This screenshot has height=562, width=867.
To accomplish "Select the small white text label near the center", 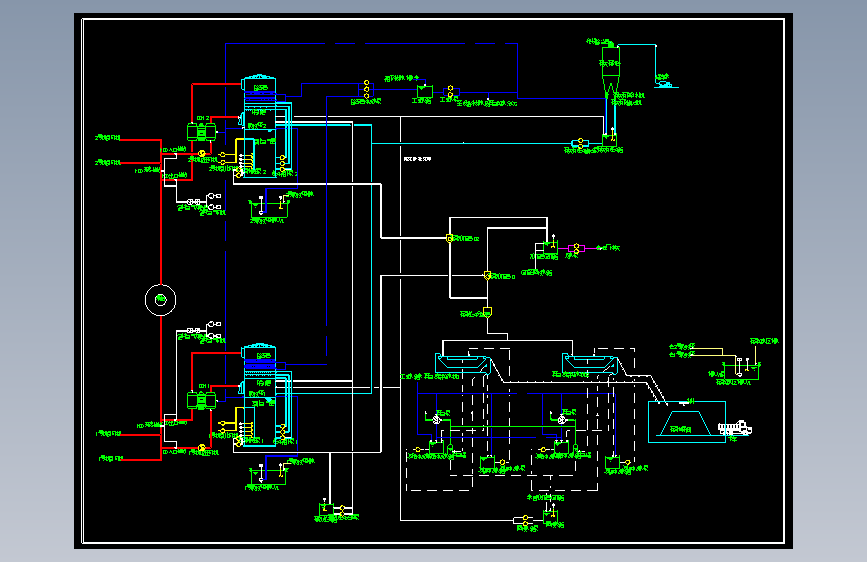I will click(417, 159).
